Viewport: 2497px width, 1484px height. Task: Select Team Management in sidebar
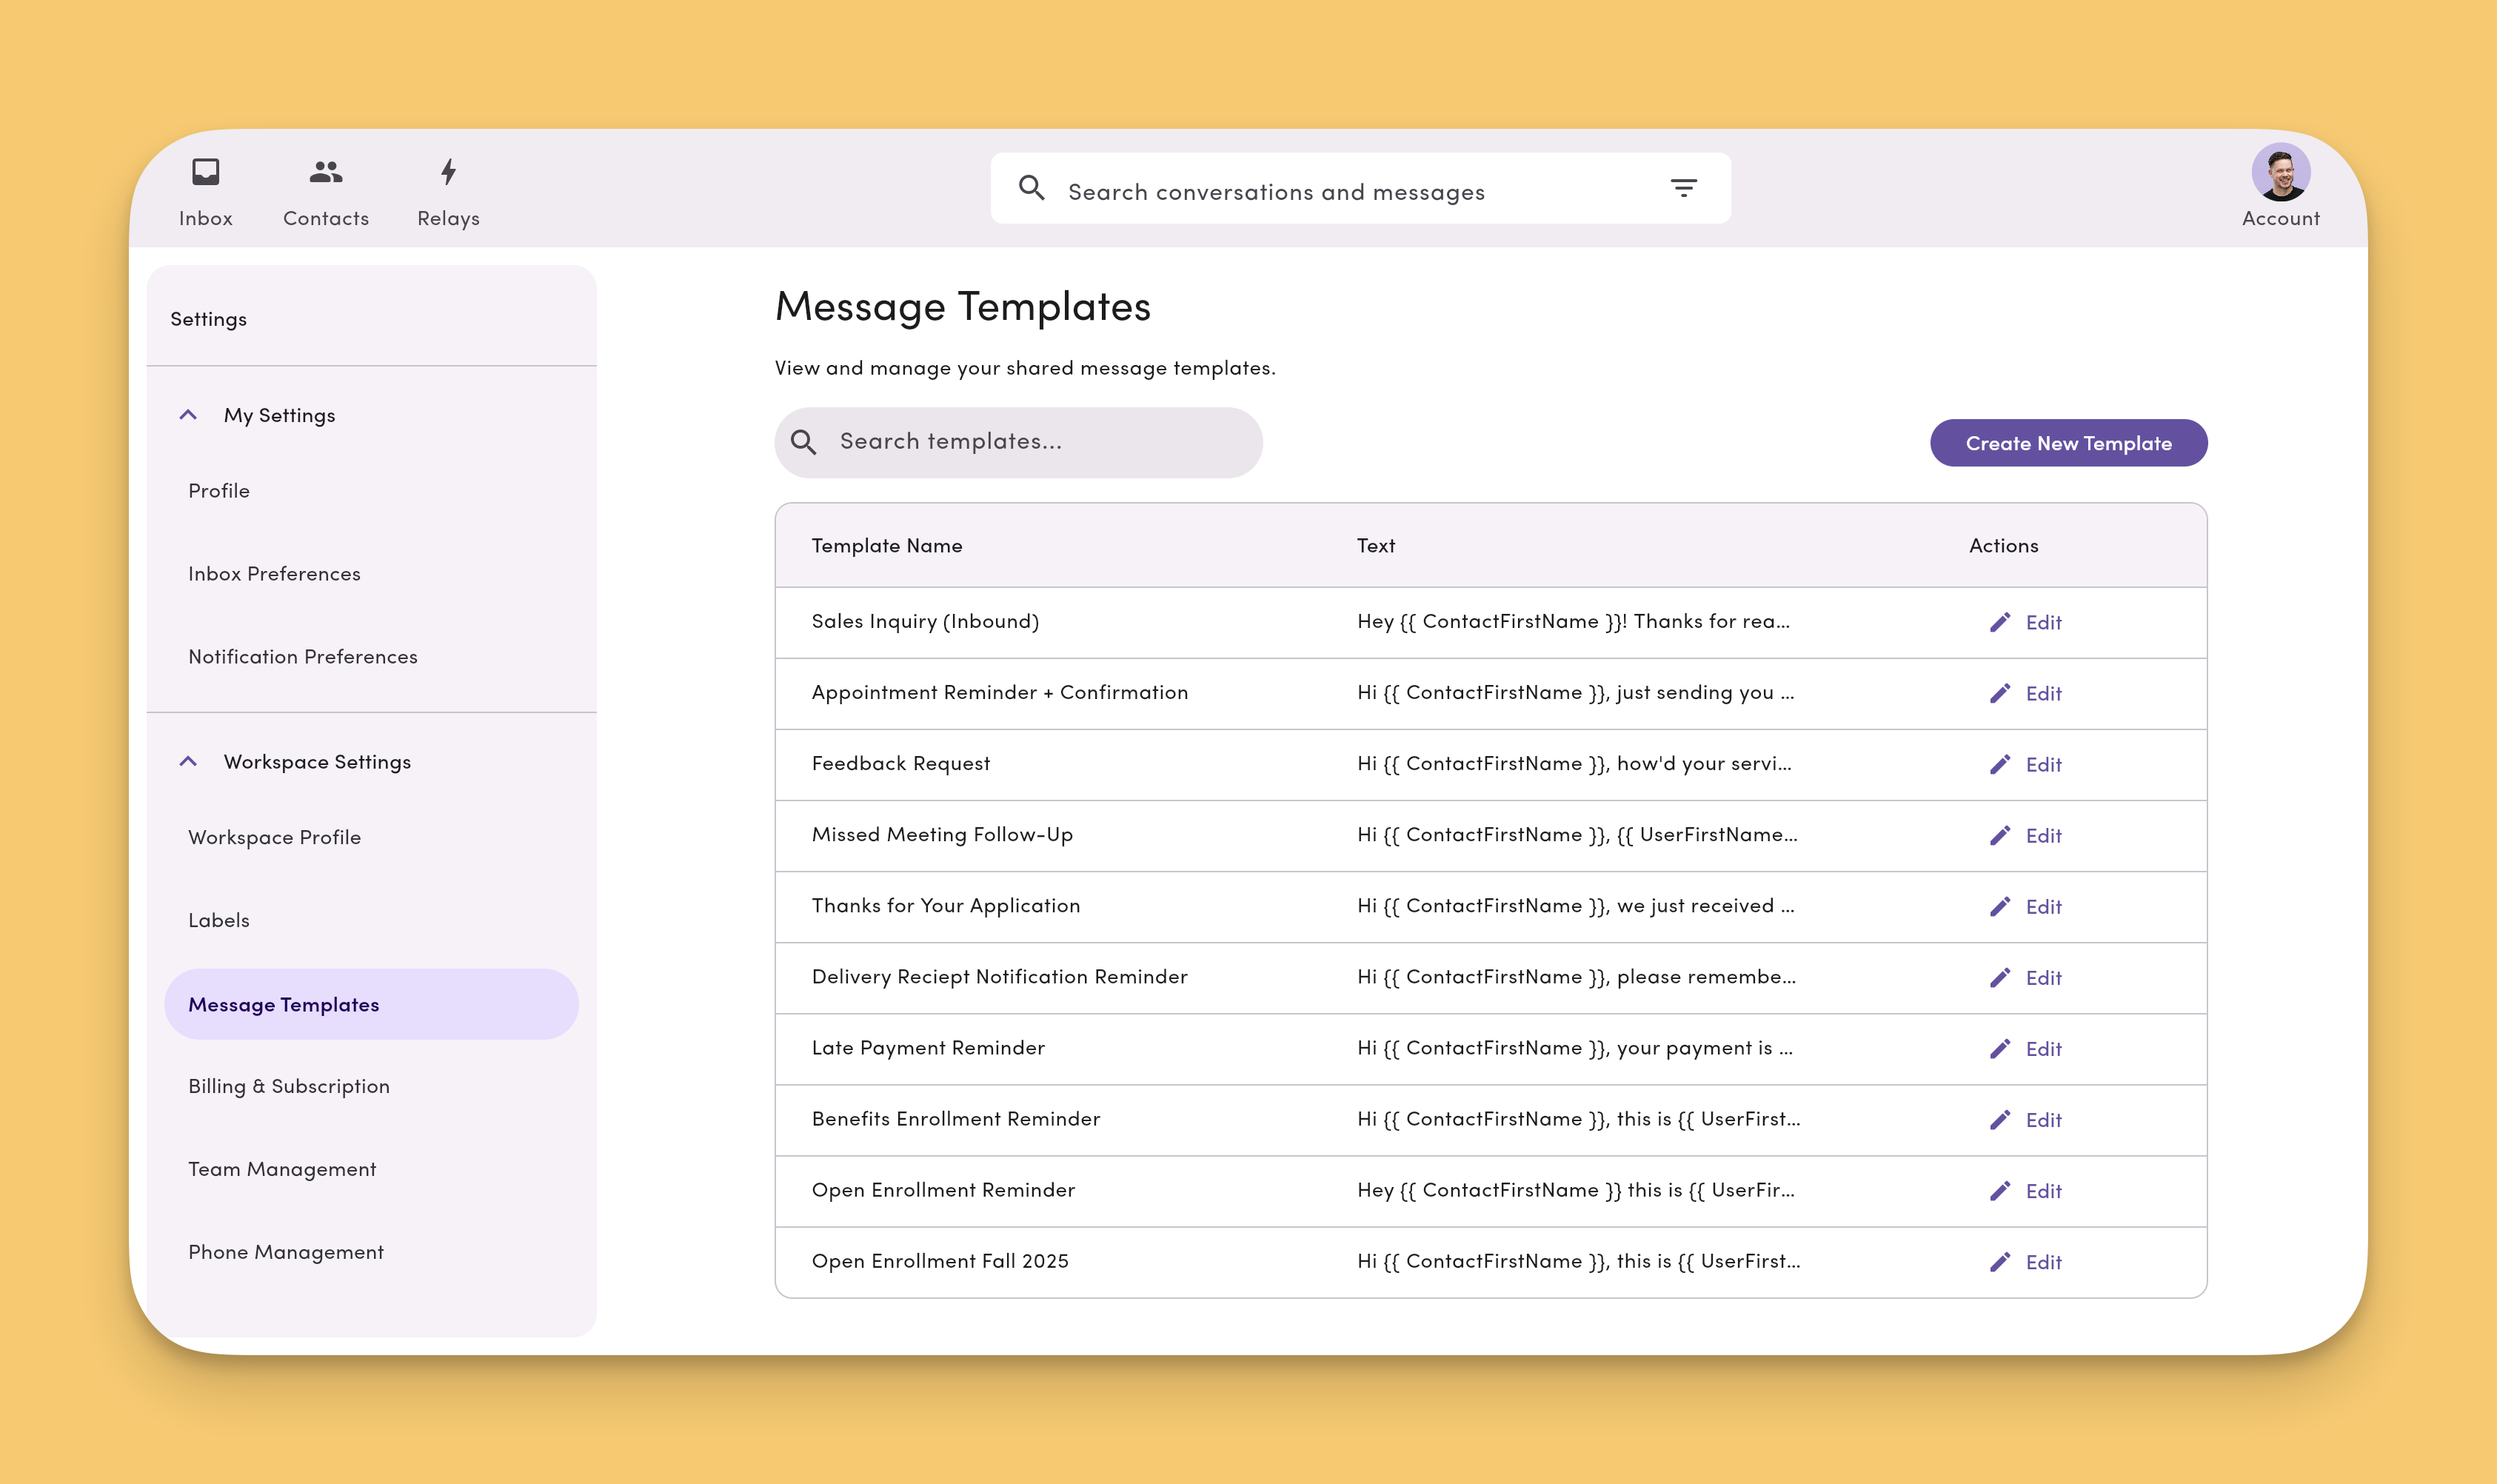(282, 1168)
